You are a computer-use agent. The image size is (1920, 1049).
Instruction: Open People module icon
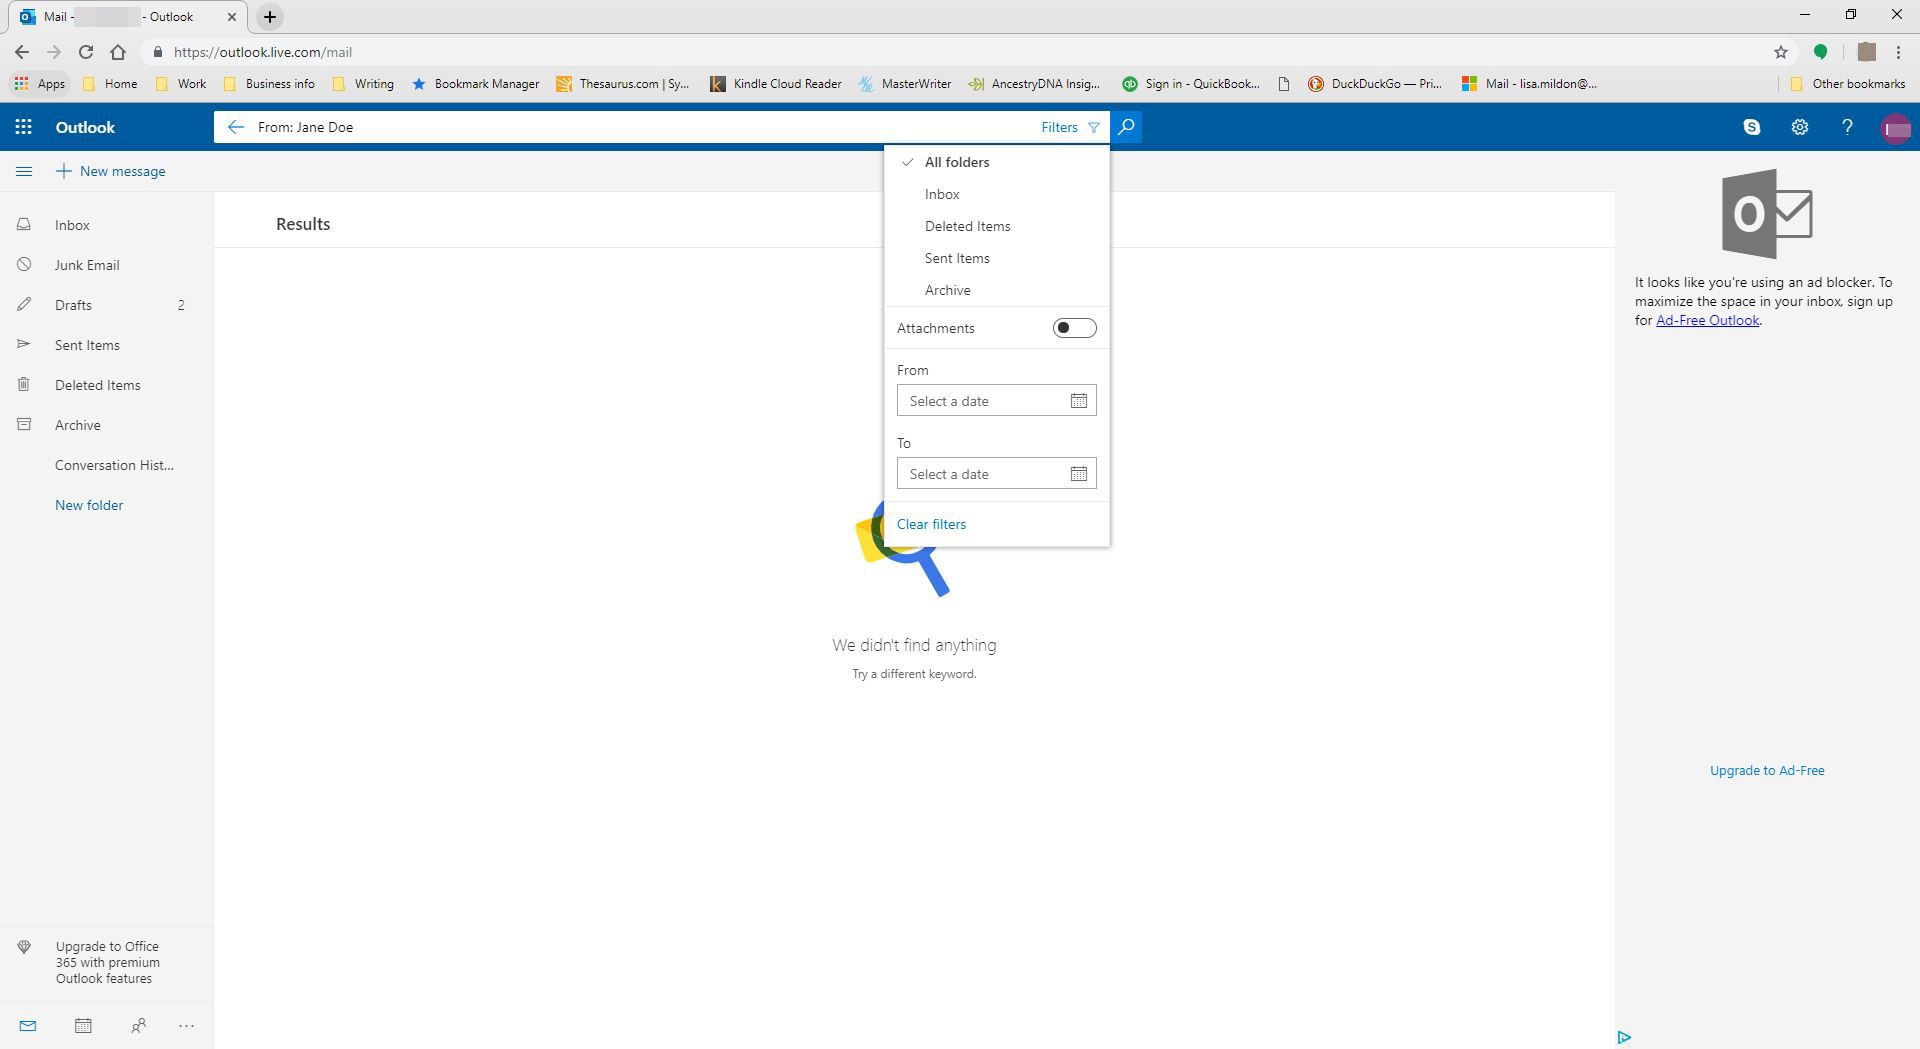[138, 1025]
